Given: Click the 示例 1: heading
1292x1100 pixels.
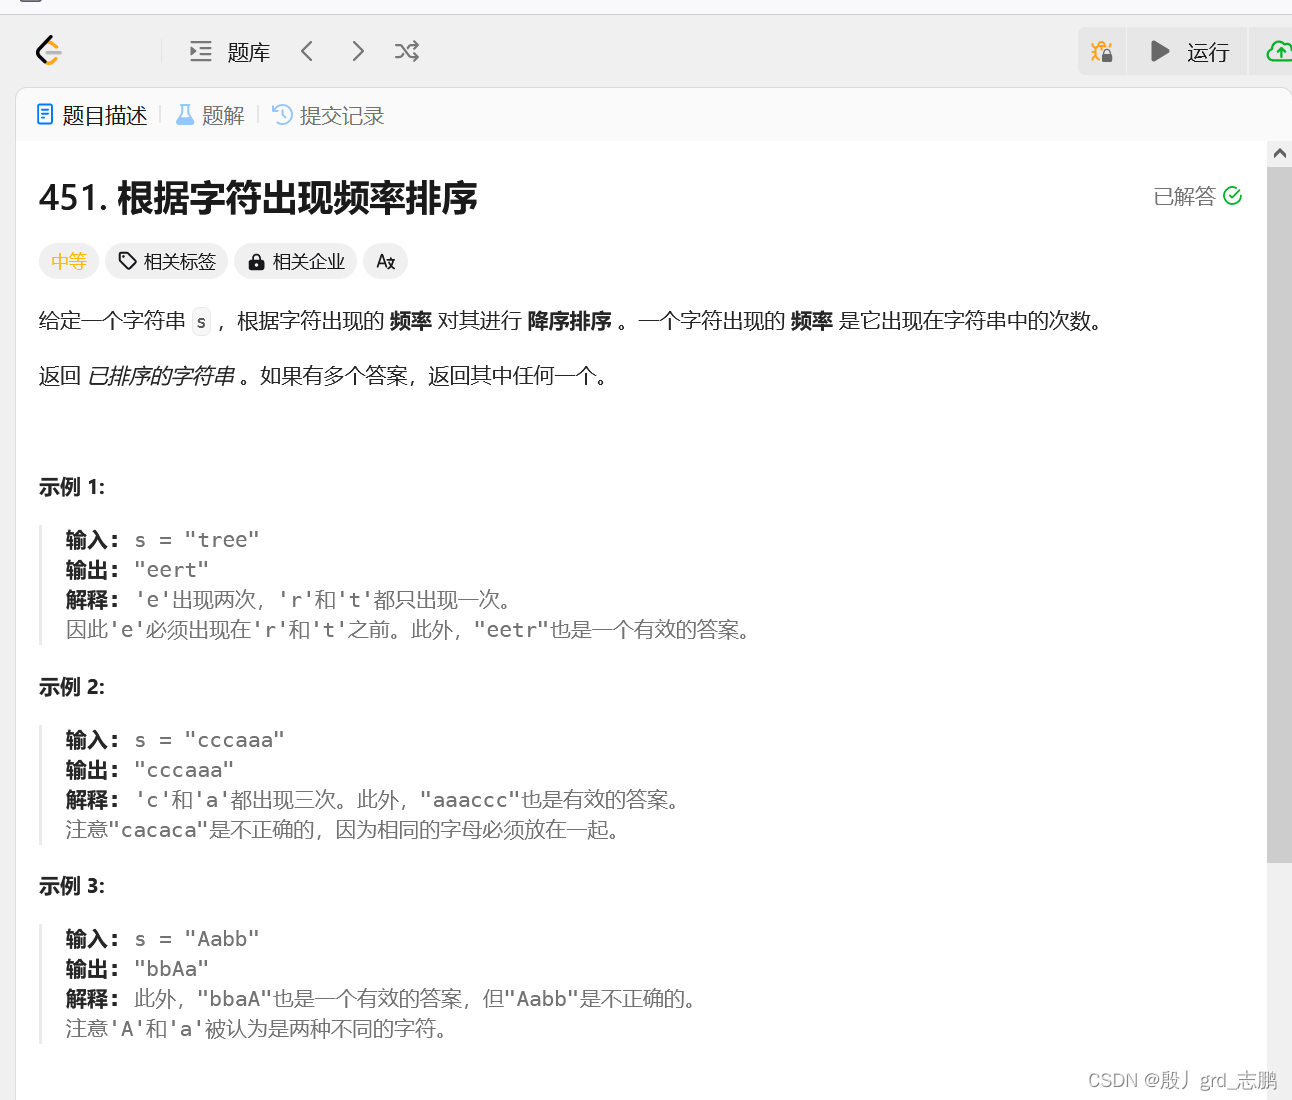Looking at the screenshot, I should coord(72,487).
